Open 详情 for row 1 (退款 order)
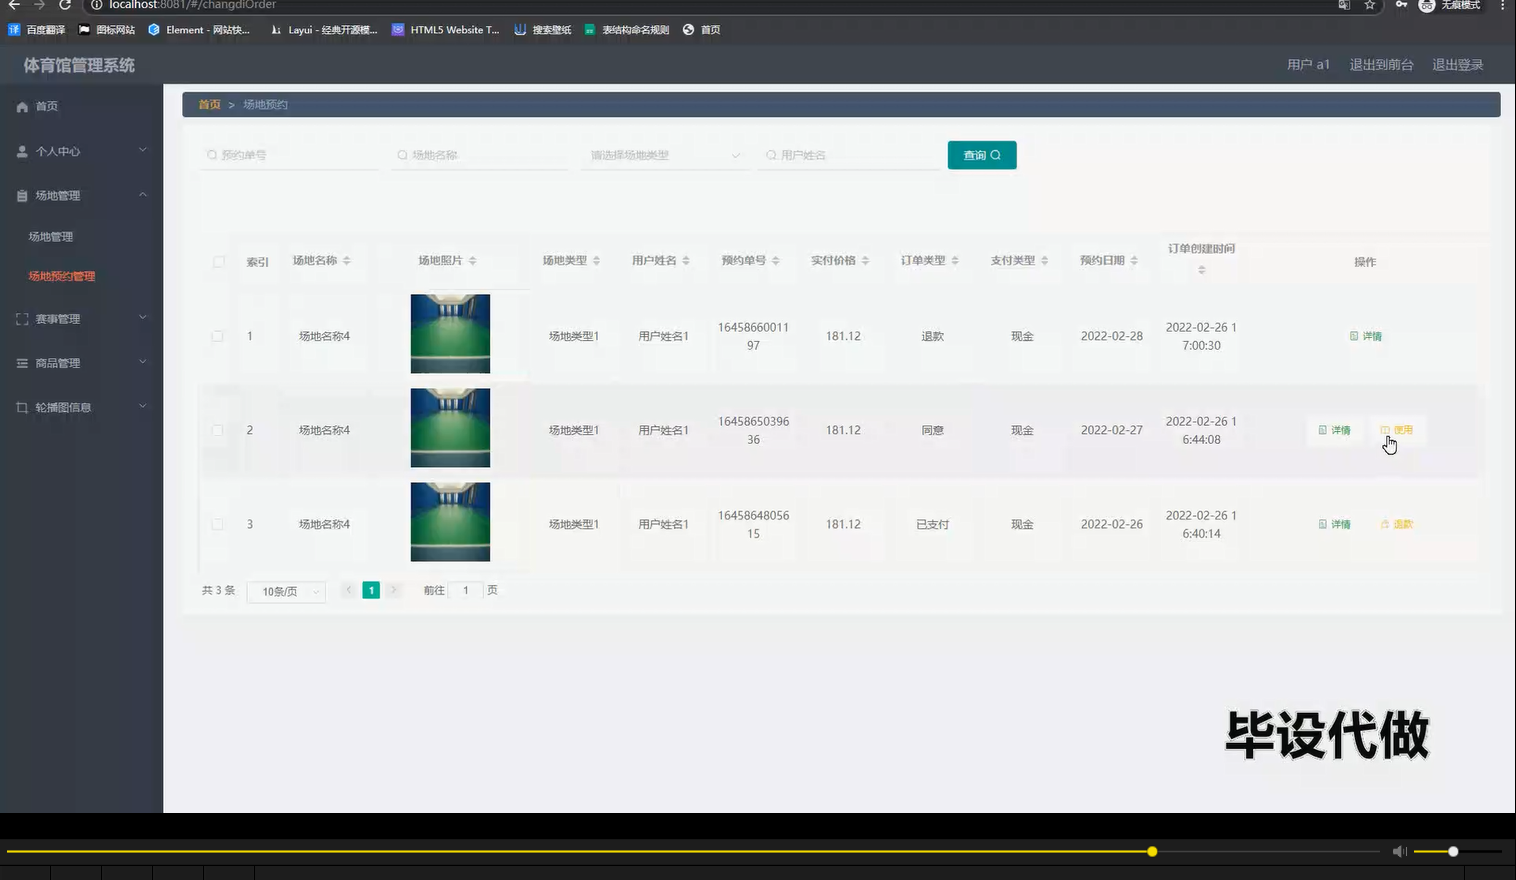 point(1366,336)
